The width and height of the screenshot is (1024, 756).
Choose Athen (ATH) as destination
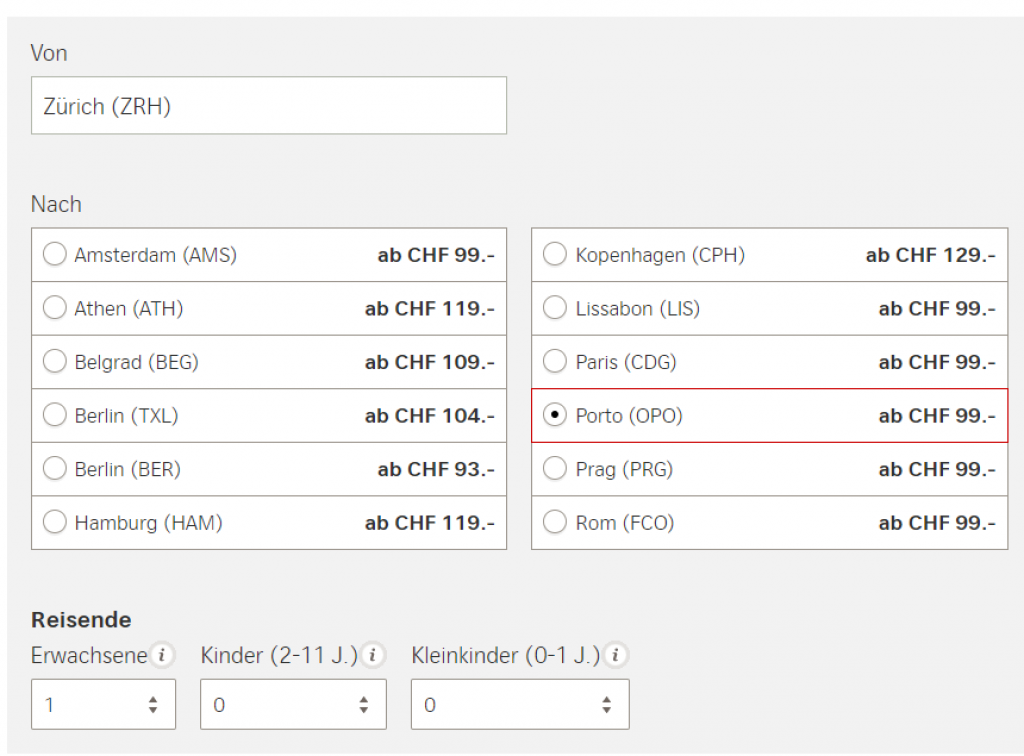tap(54, 309)
